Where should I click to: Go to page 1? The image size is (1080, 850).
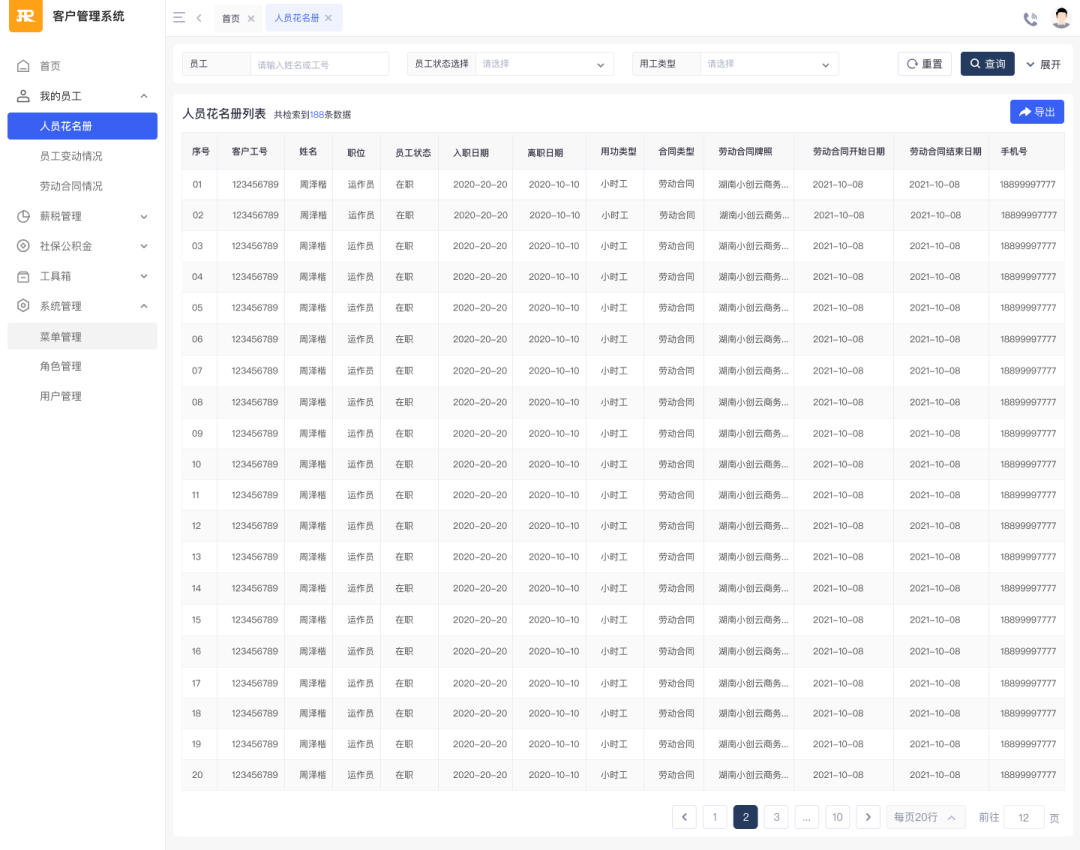tap(715, 817)
